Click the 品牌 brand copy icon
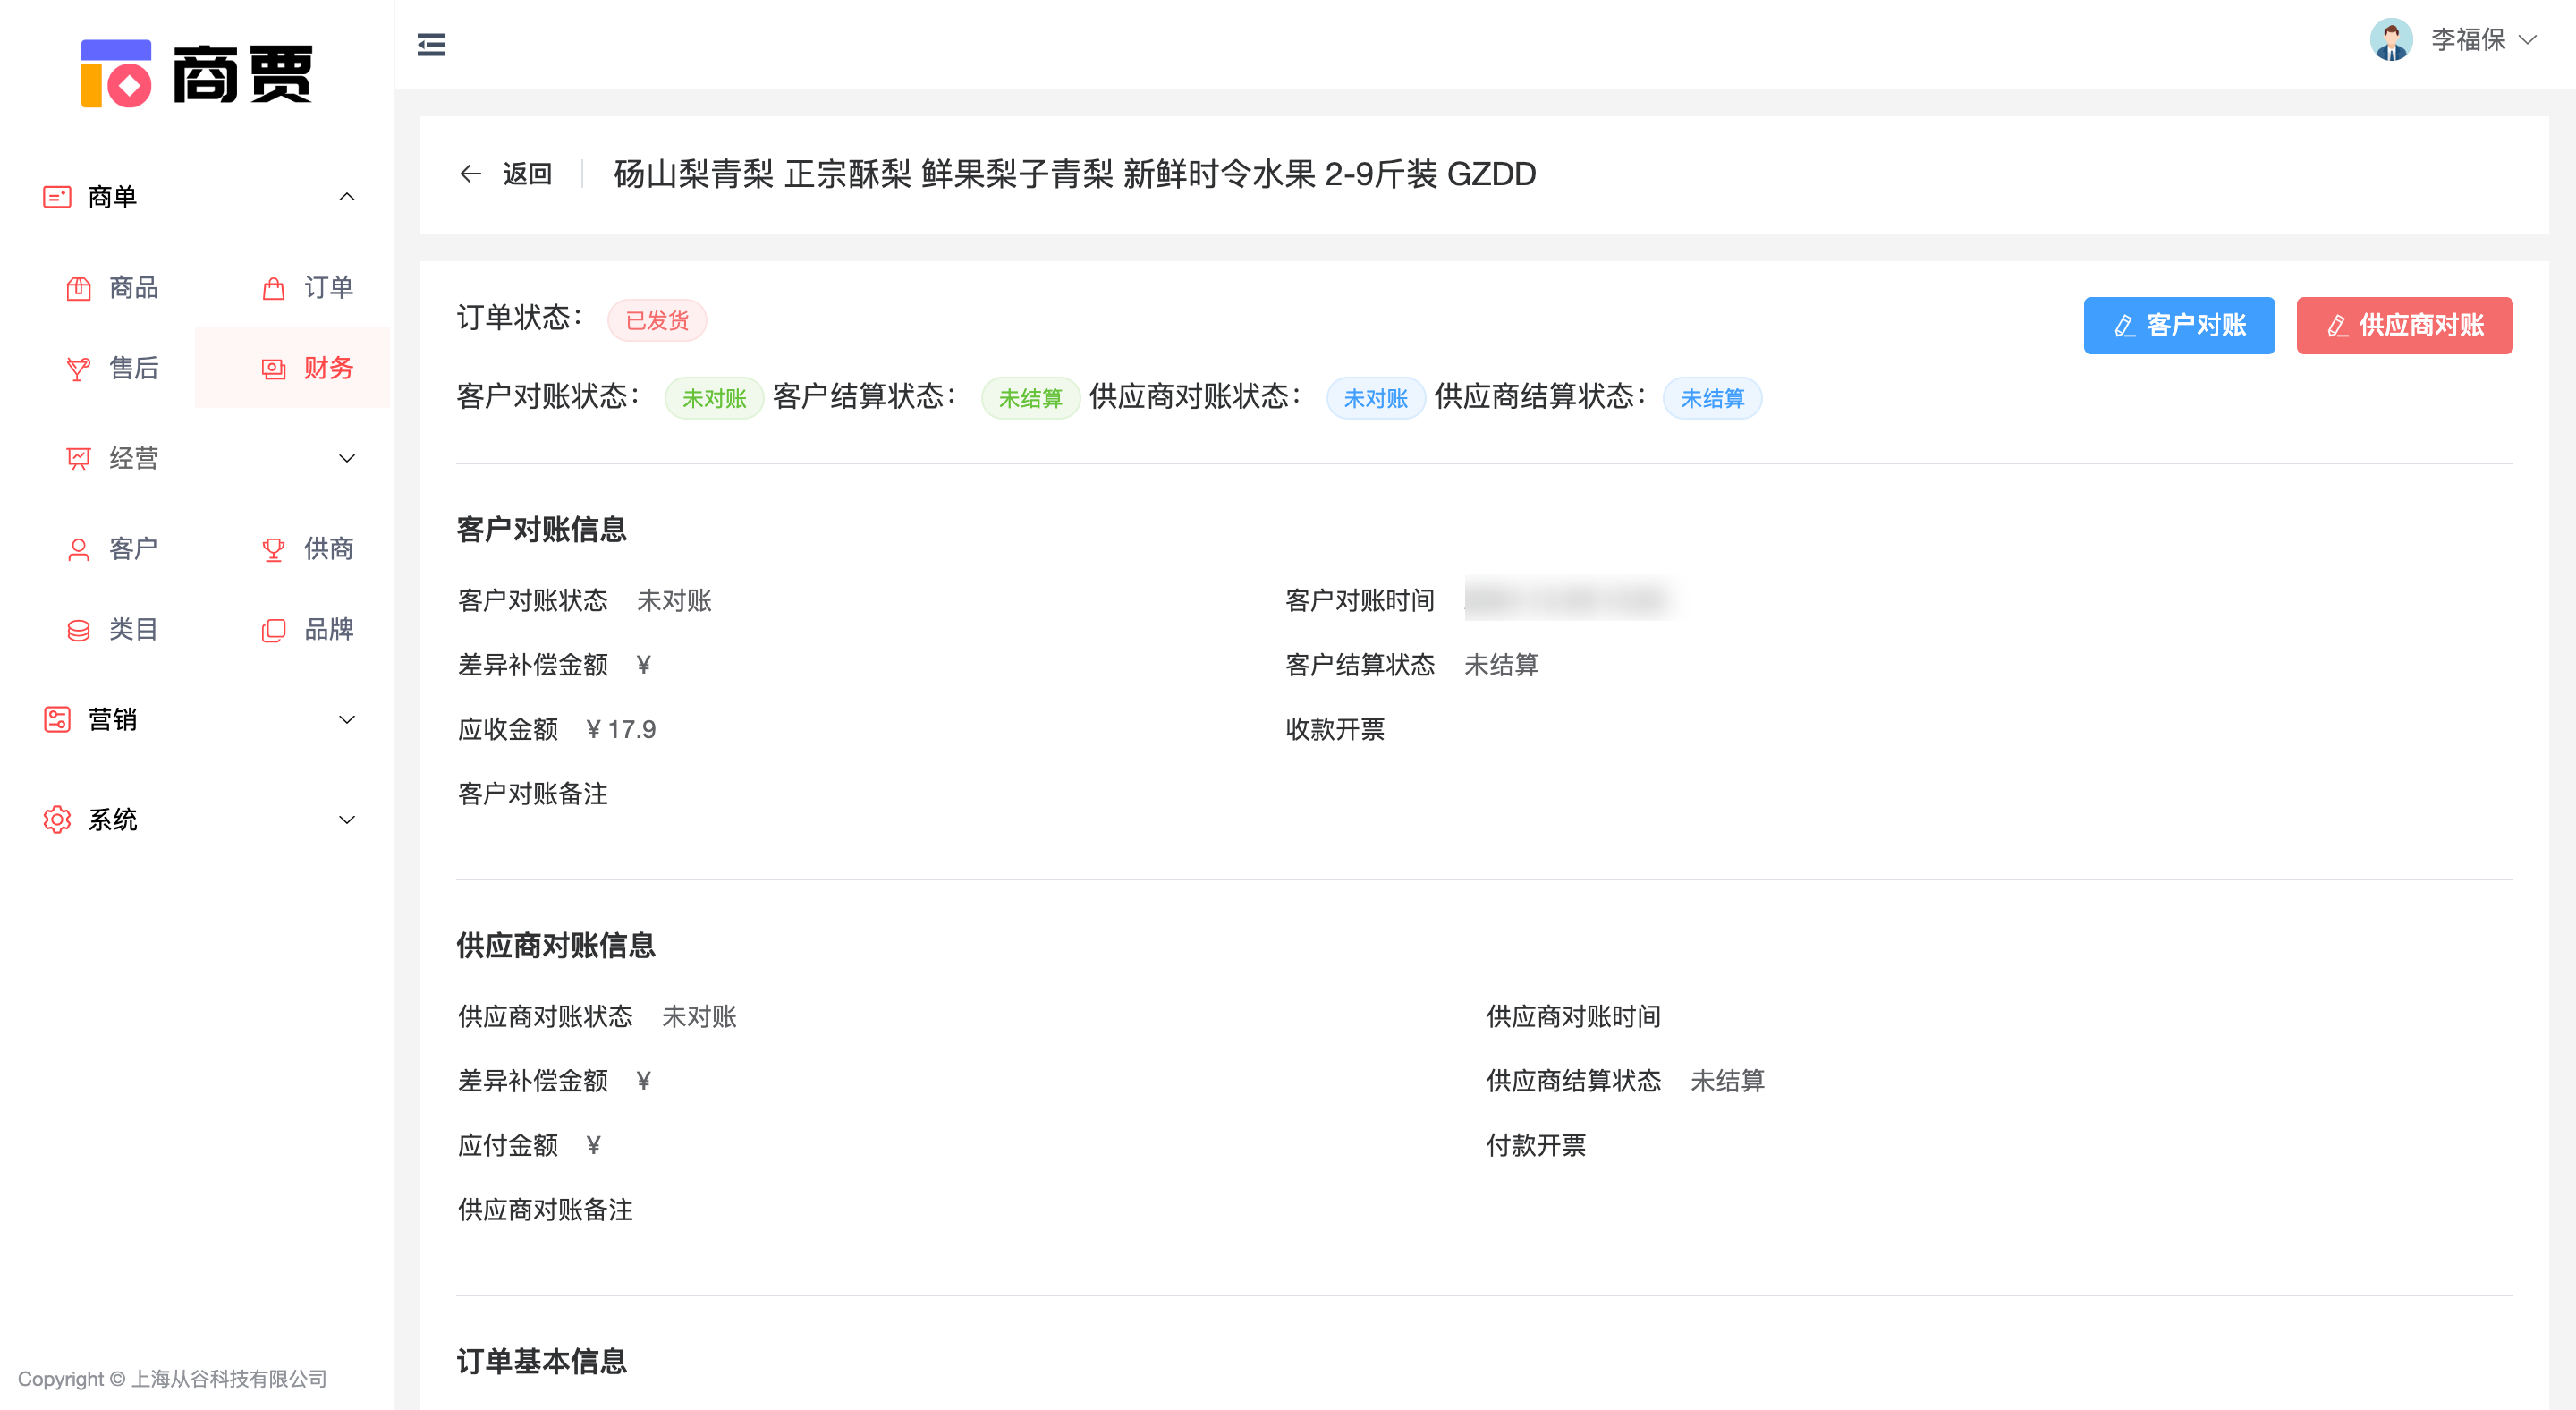The height and width of the screenshot is (1410, 2576). click(x=273, y=630)
